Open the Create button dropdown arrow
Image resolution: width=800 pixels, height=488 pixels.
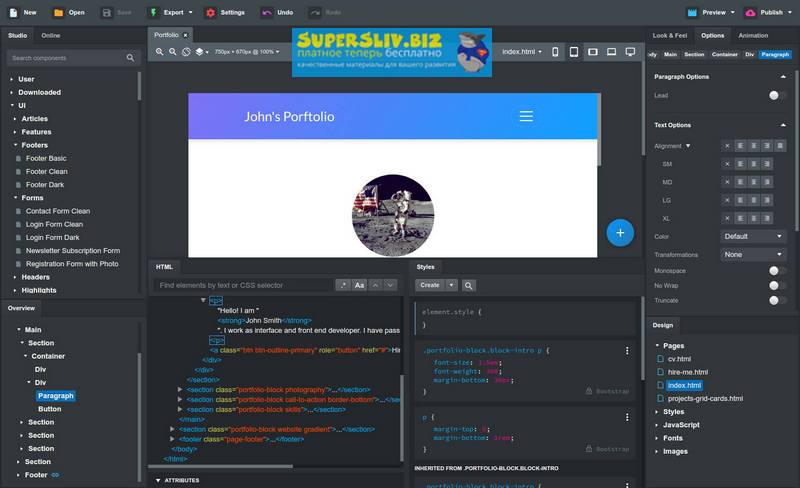click(x=452, y=285)
